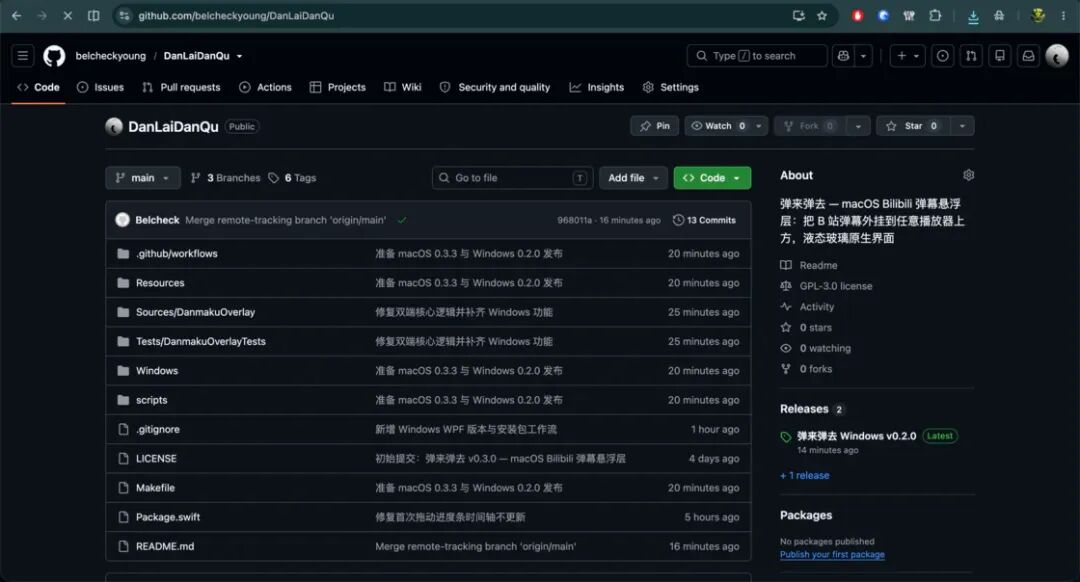
Task: Expand the Copilot dropdown arrow in the header
Action: [863, 56]
